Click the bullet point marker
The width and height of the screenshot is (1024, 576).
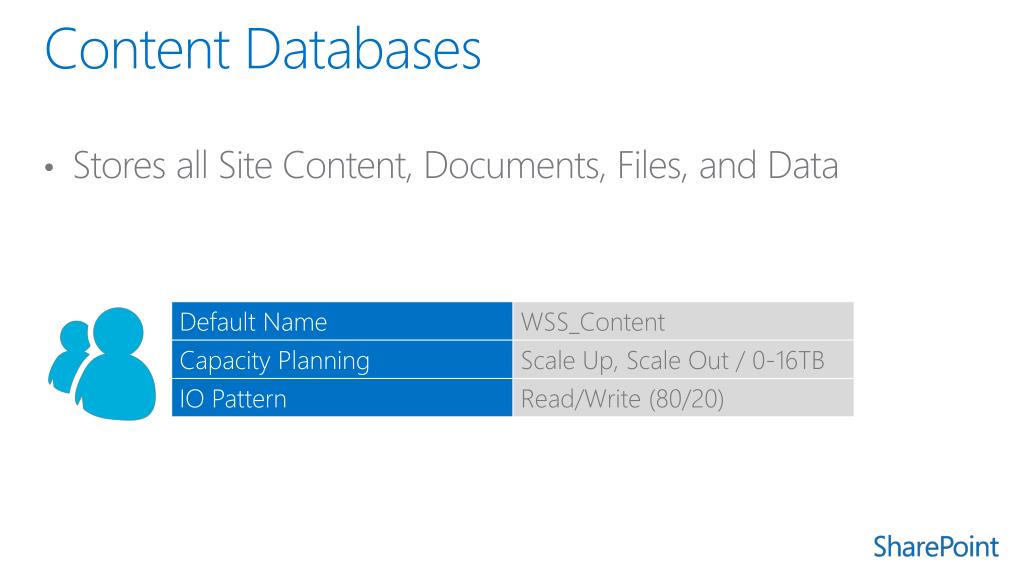click(x=50, y=168)
